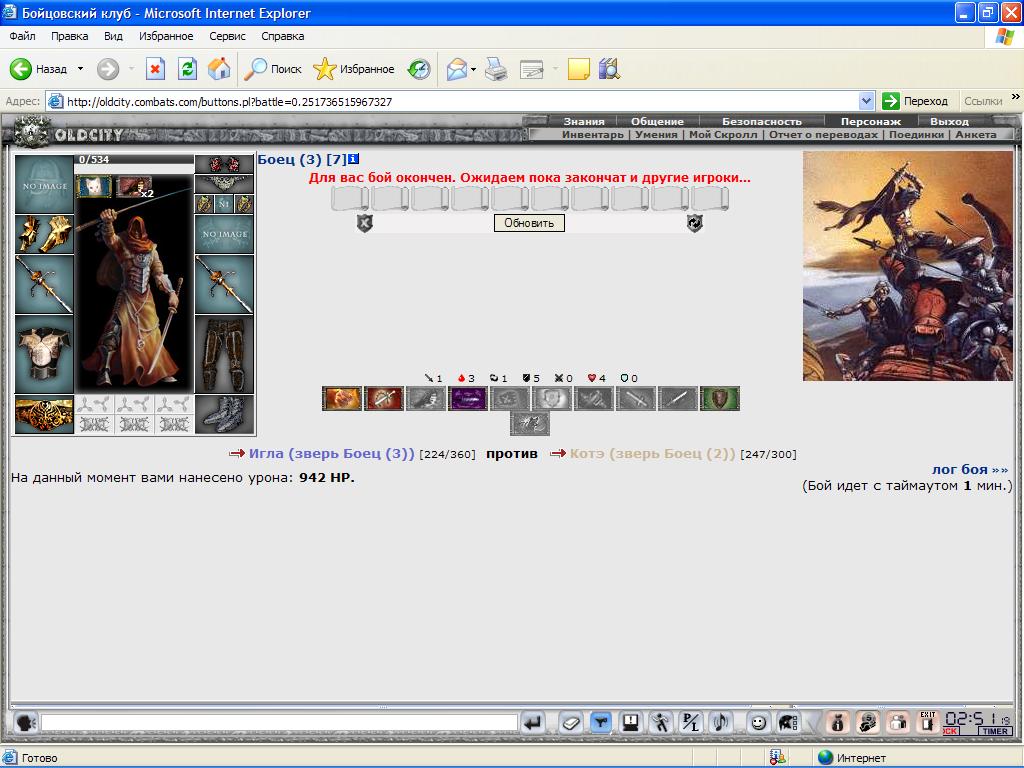
Task: Open the Файл menu
Action: 22,36
